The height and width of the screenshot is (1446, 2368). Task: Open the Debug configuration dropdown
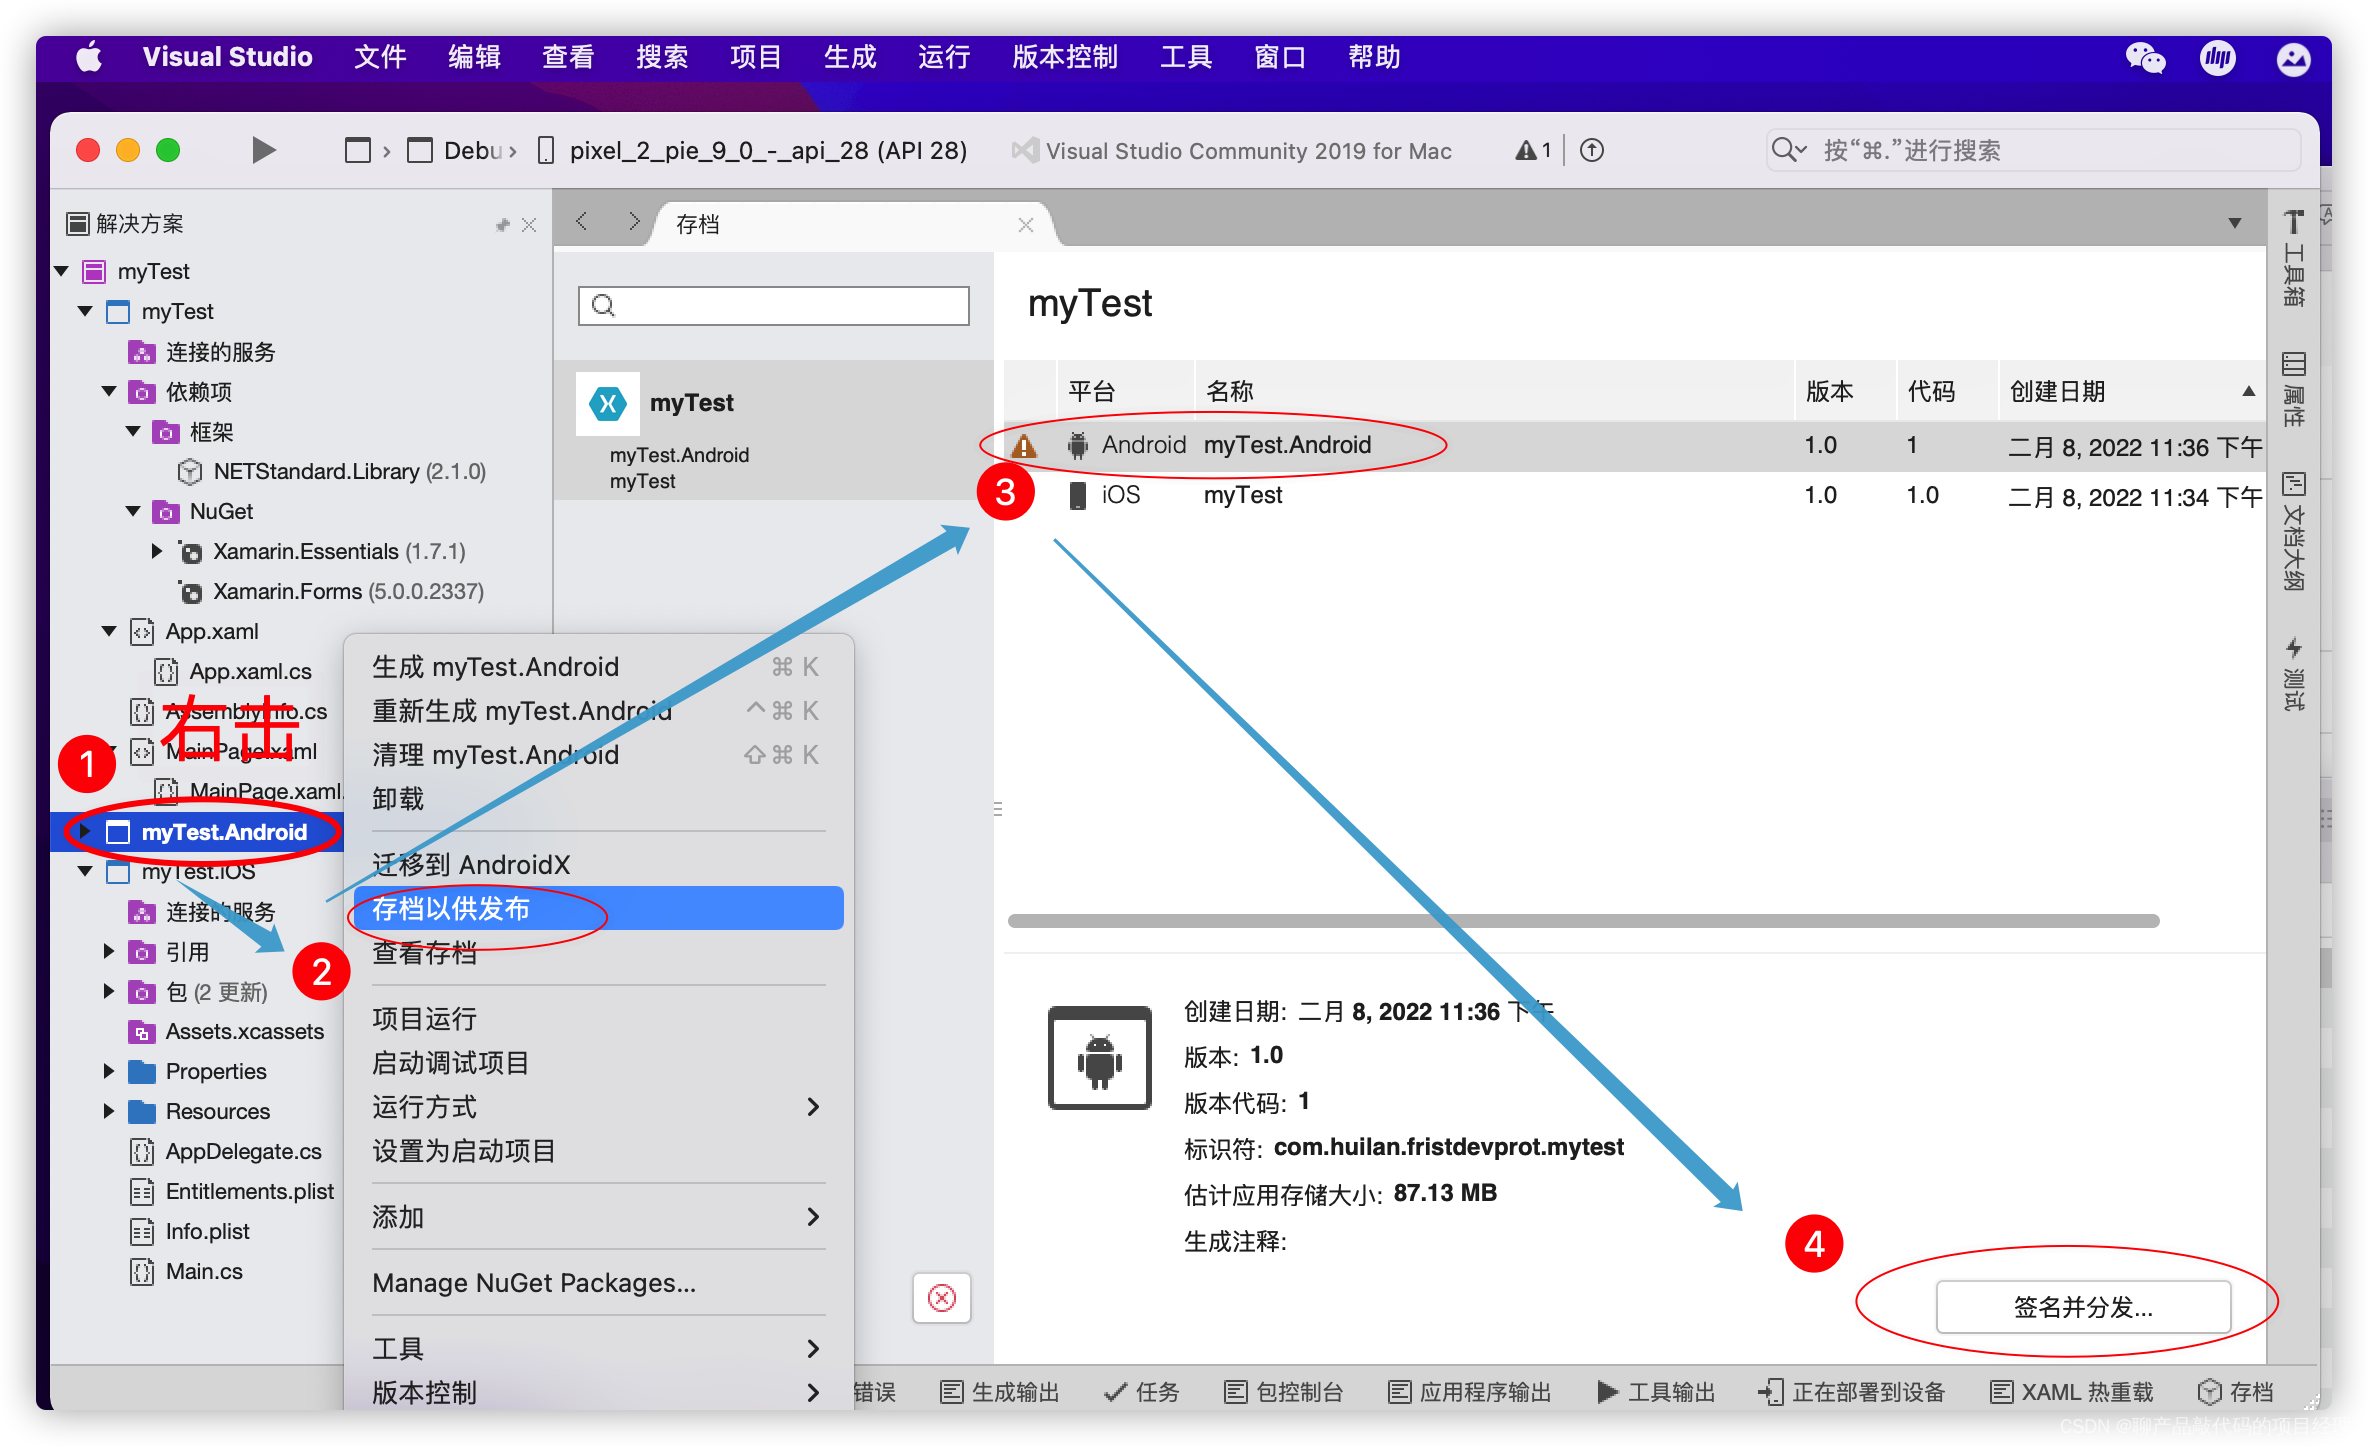(x=462, y=151)
